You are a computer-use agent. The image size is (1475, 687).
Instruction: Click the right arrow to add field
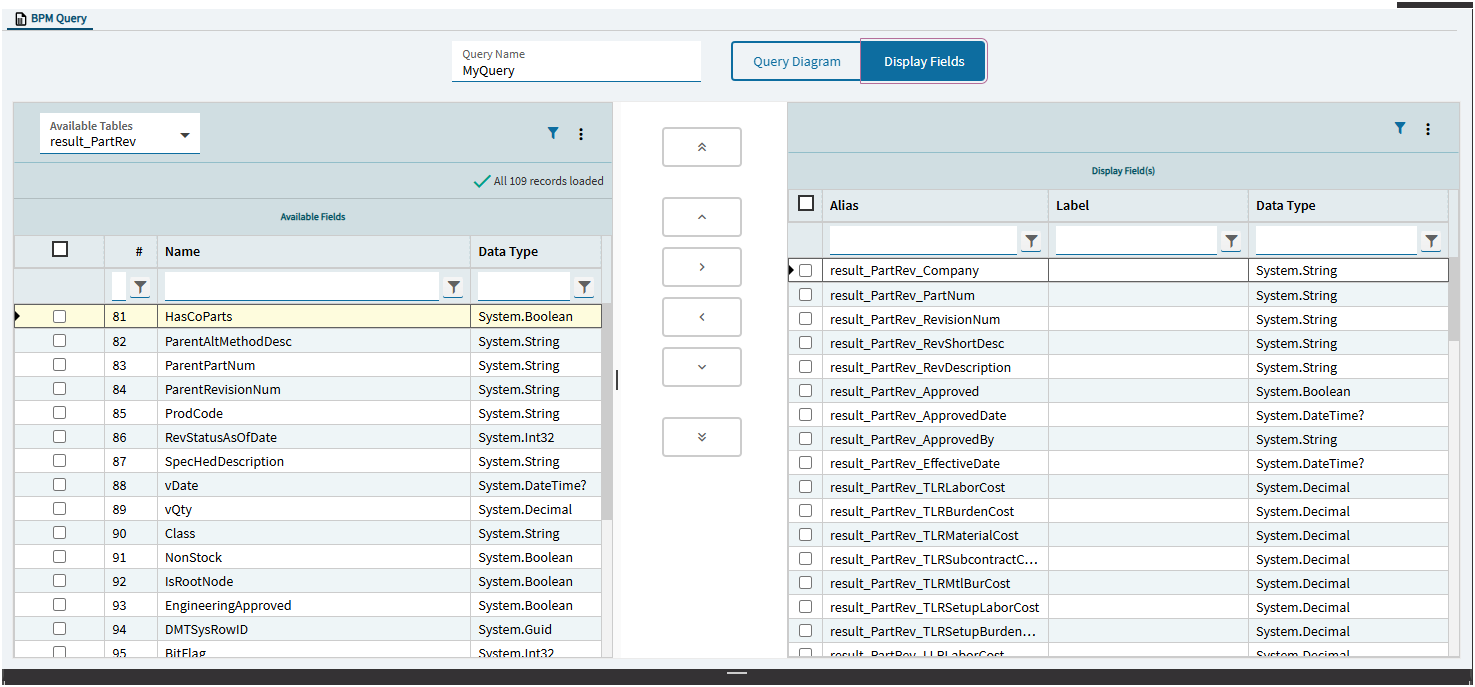(701, 267)
